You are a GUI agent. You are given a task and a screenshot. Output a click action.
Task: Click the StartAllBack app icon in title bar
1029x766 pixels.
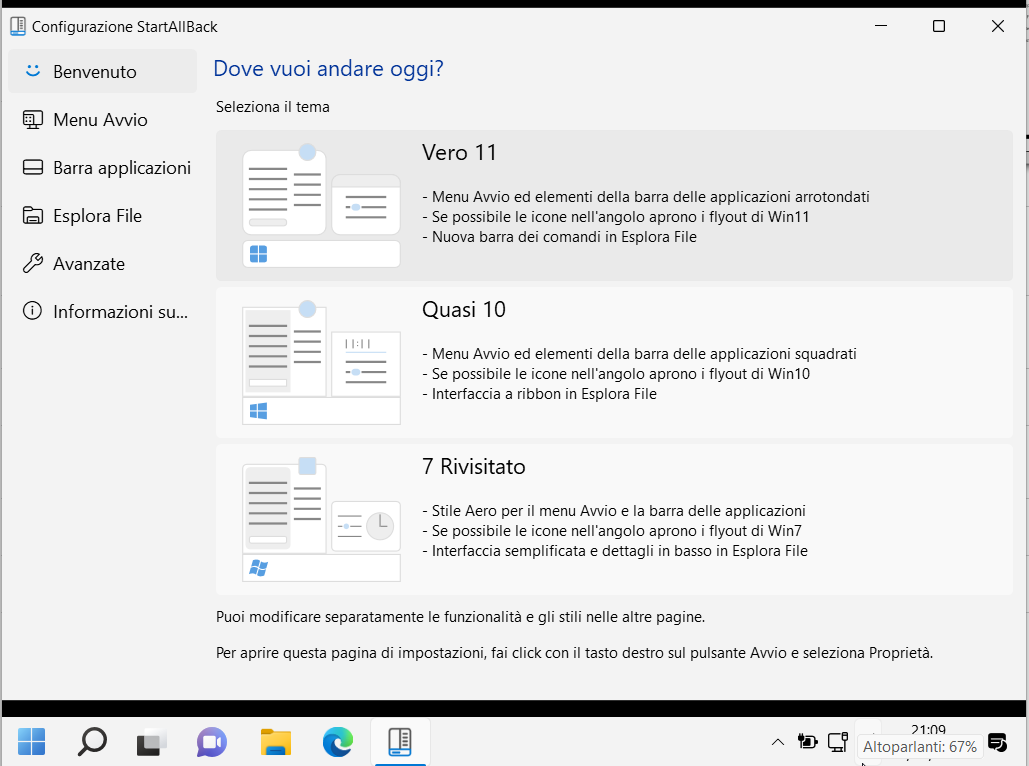(18, 26)
